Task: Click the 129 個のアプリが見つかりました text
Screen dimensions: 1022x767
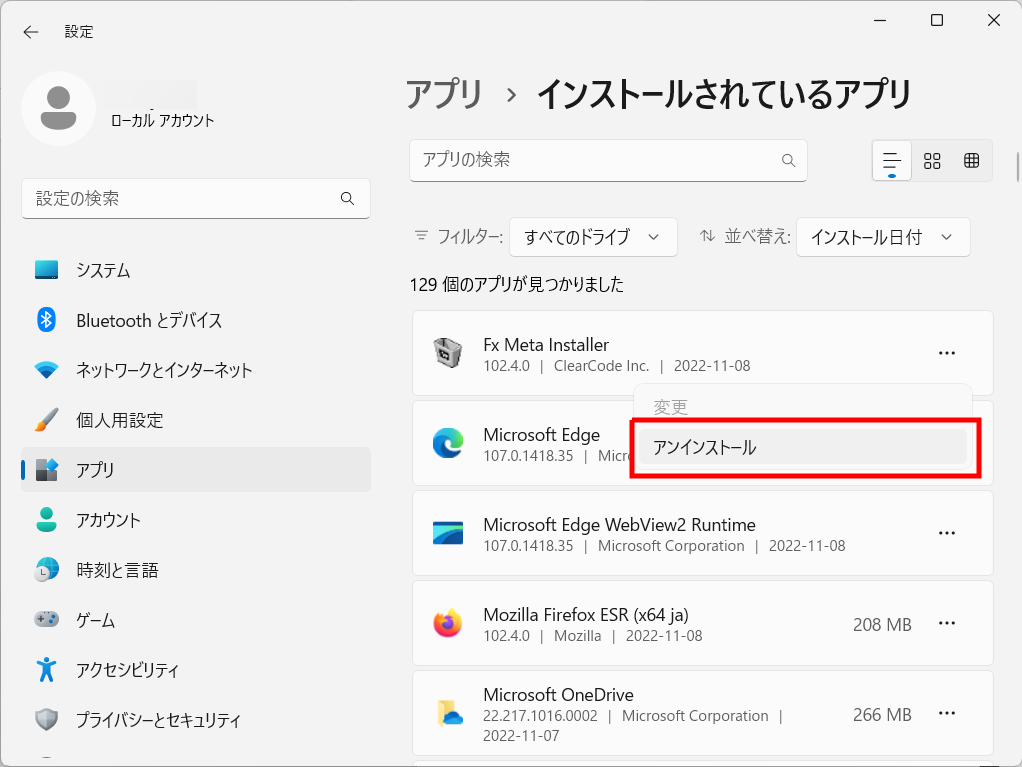Action: tap(517, 285)
